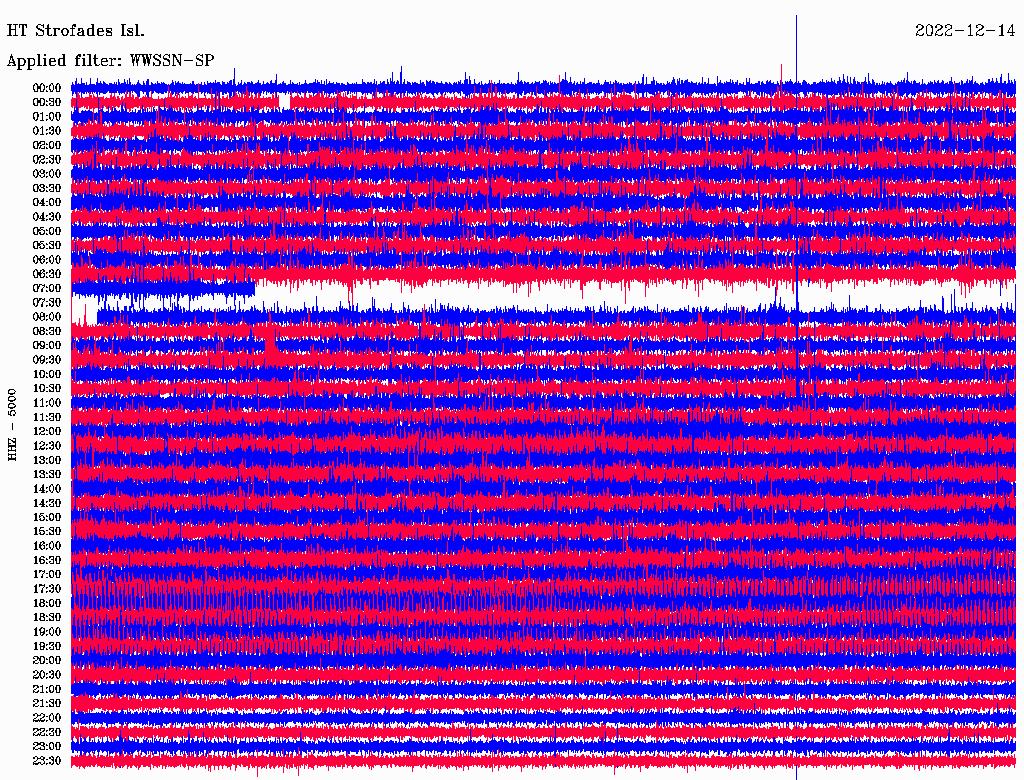Click the 'Applied filter: WWSSN-SP' label
This screenshot has width=1024, height=780.
[110, 61]
